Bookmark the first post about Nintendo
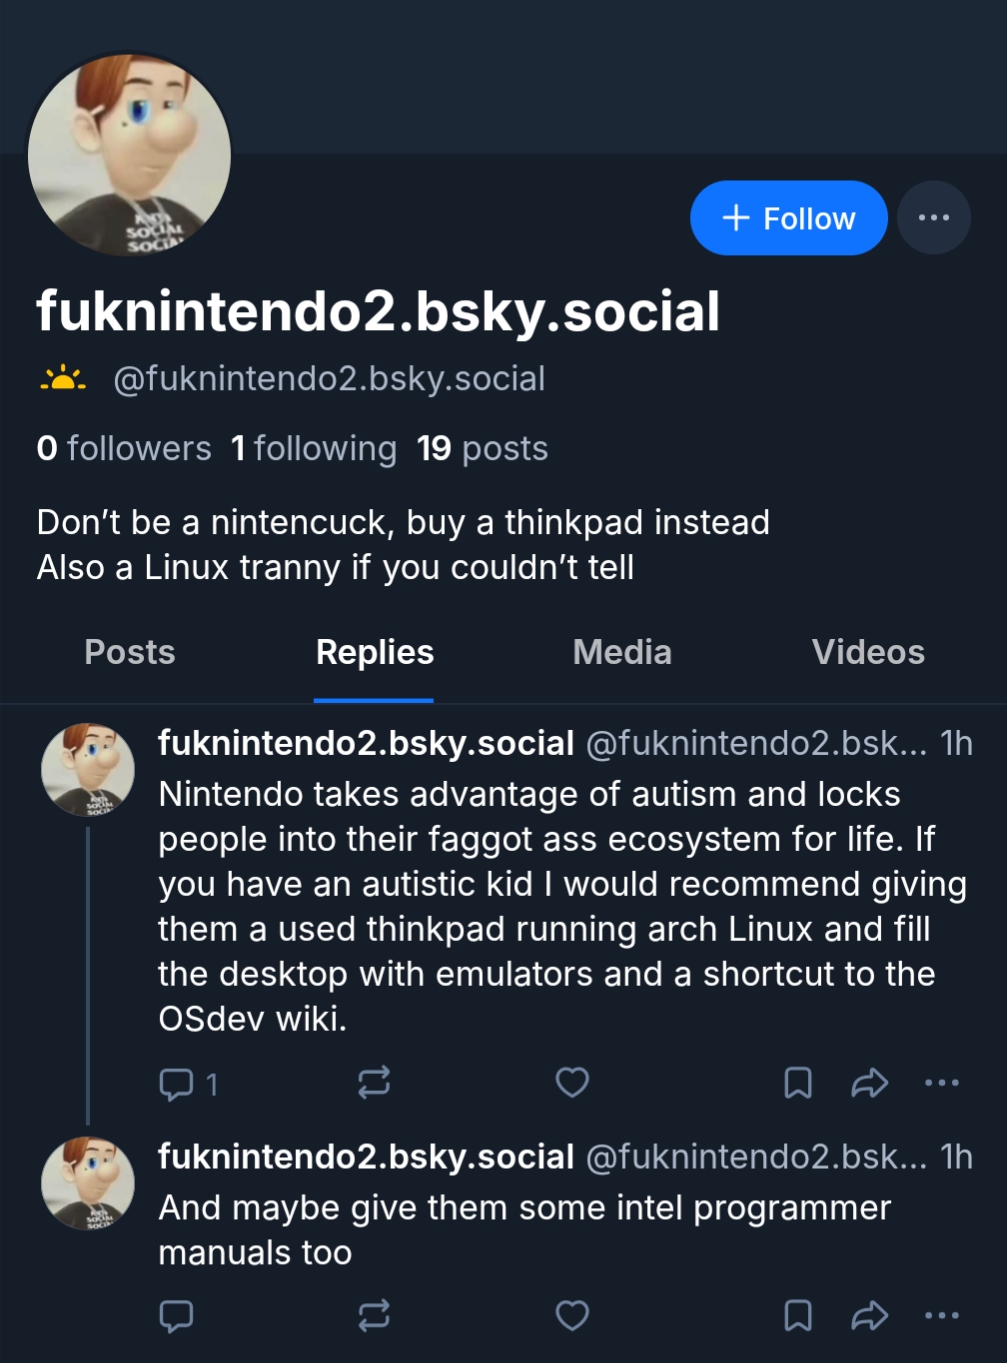This screenshot has height=1363, width=1007. [x=797, y=1083]
